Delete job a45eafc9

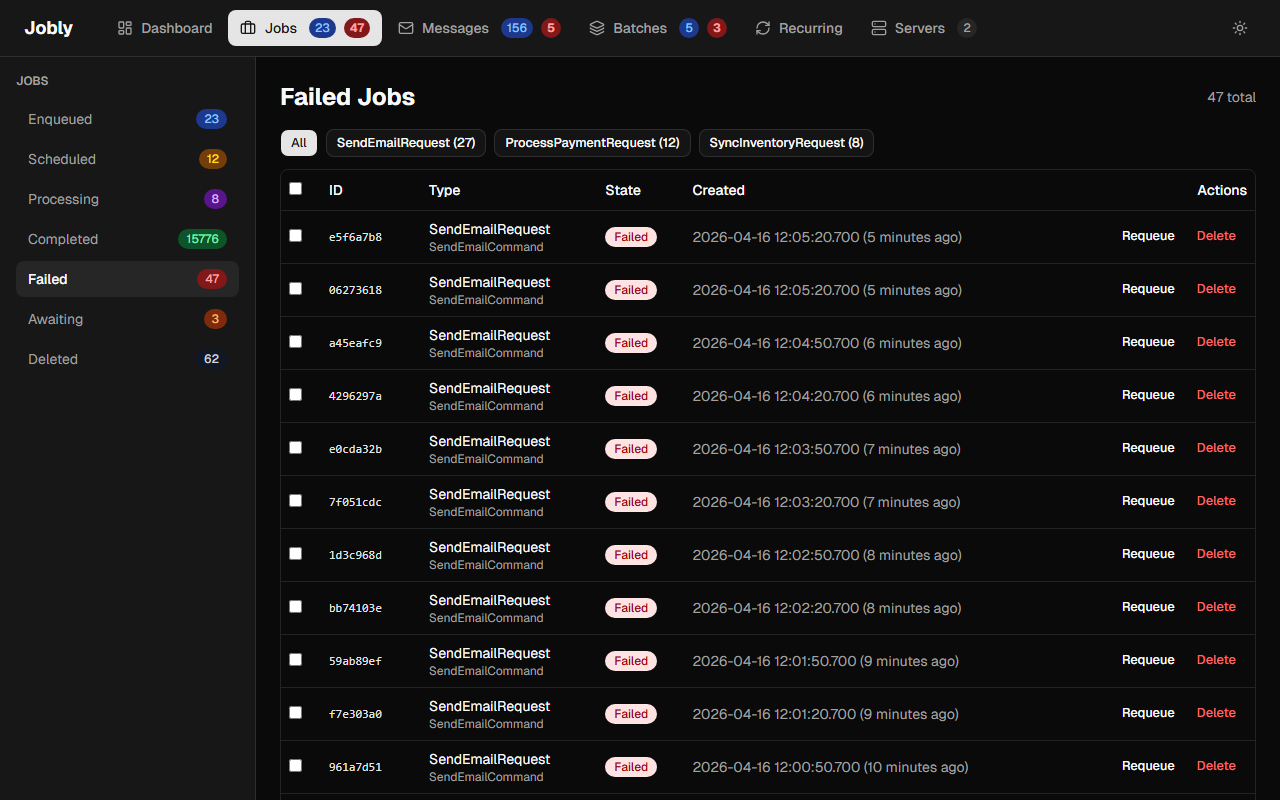pos(1216,342)
